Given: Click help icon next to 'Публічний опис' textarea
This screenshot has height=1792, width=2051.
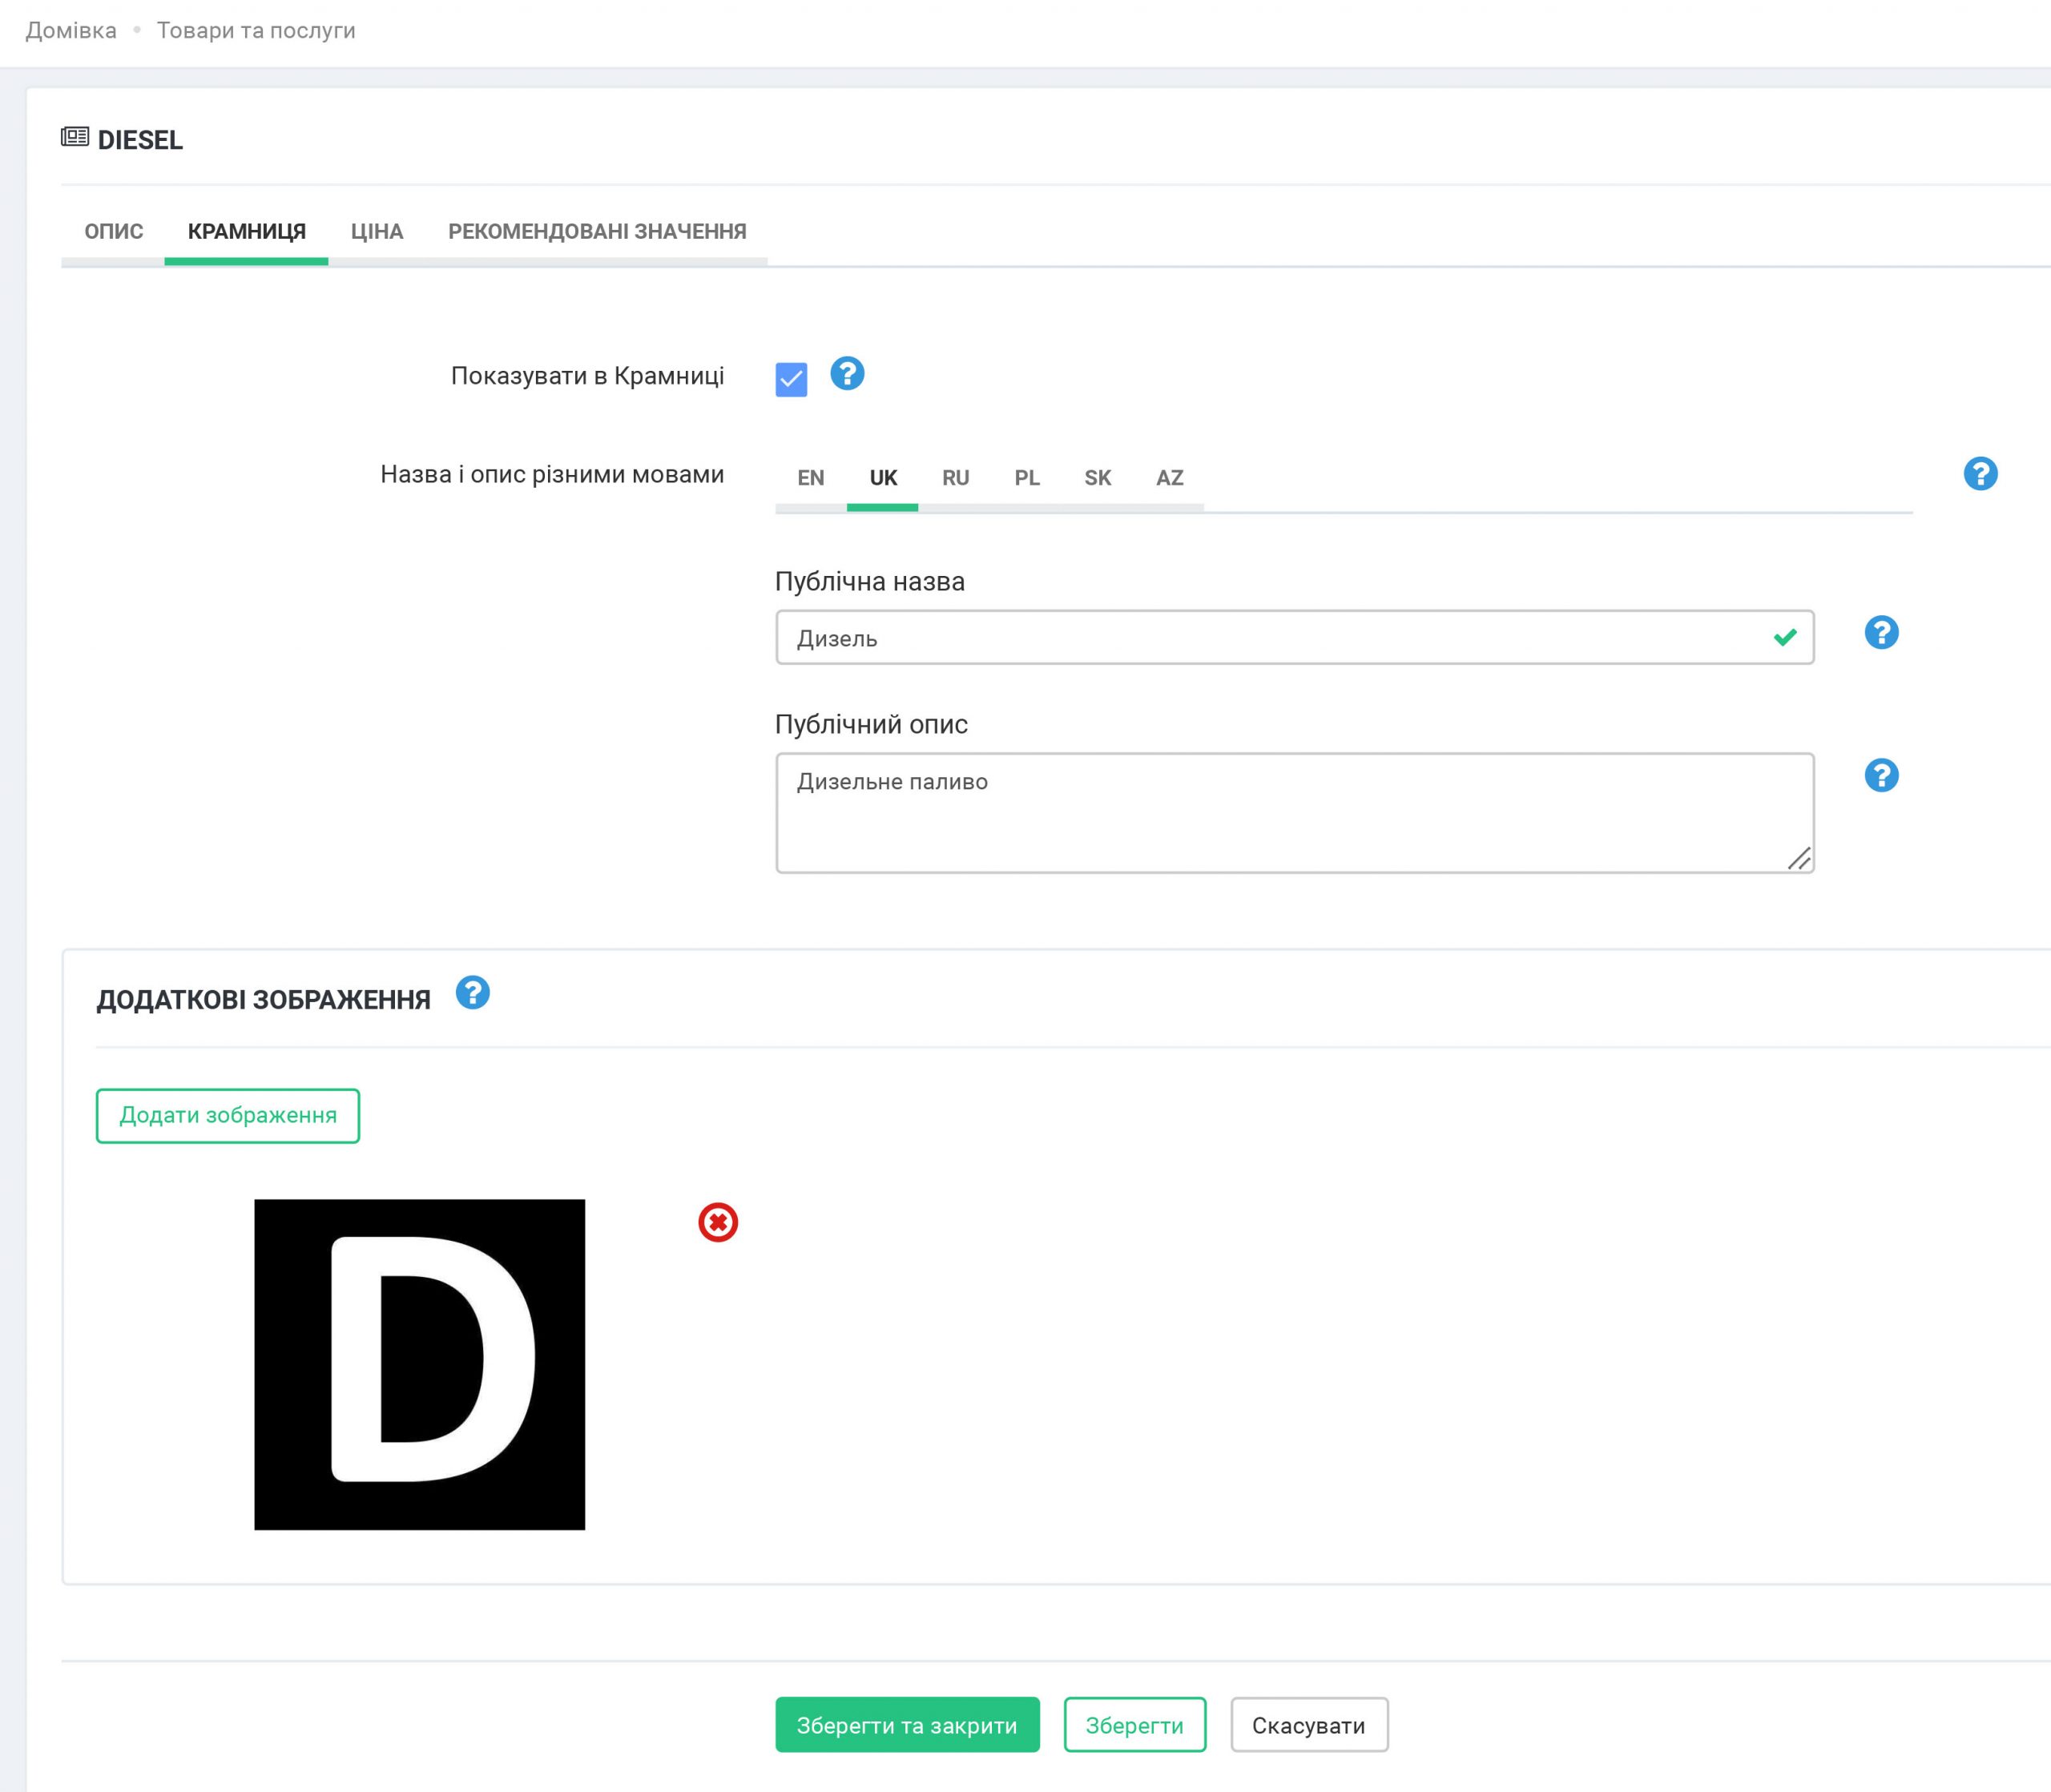Looking at the screenshot, I should [1881, 776].
